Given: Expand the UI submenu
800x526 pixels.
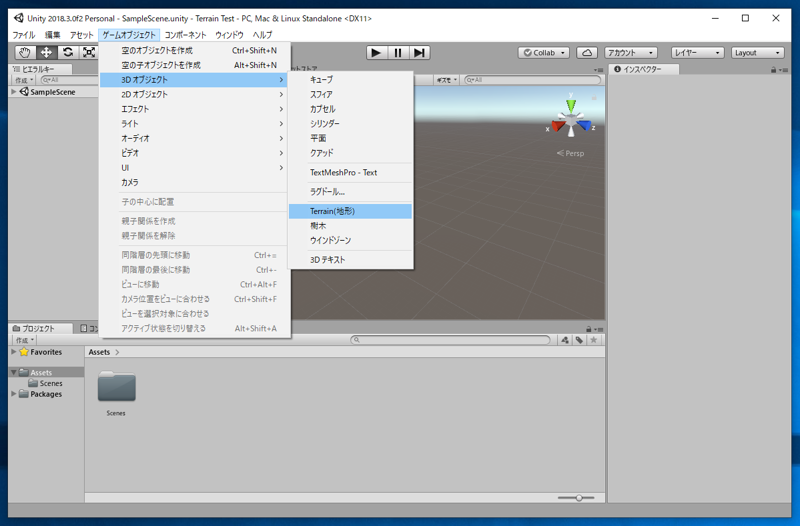Looking at the screenshot, I should click(195, 168).
